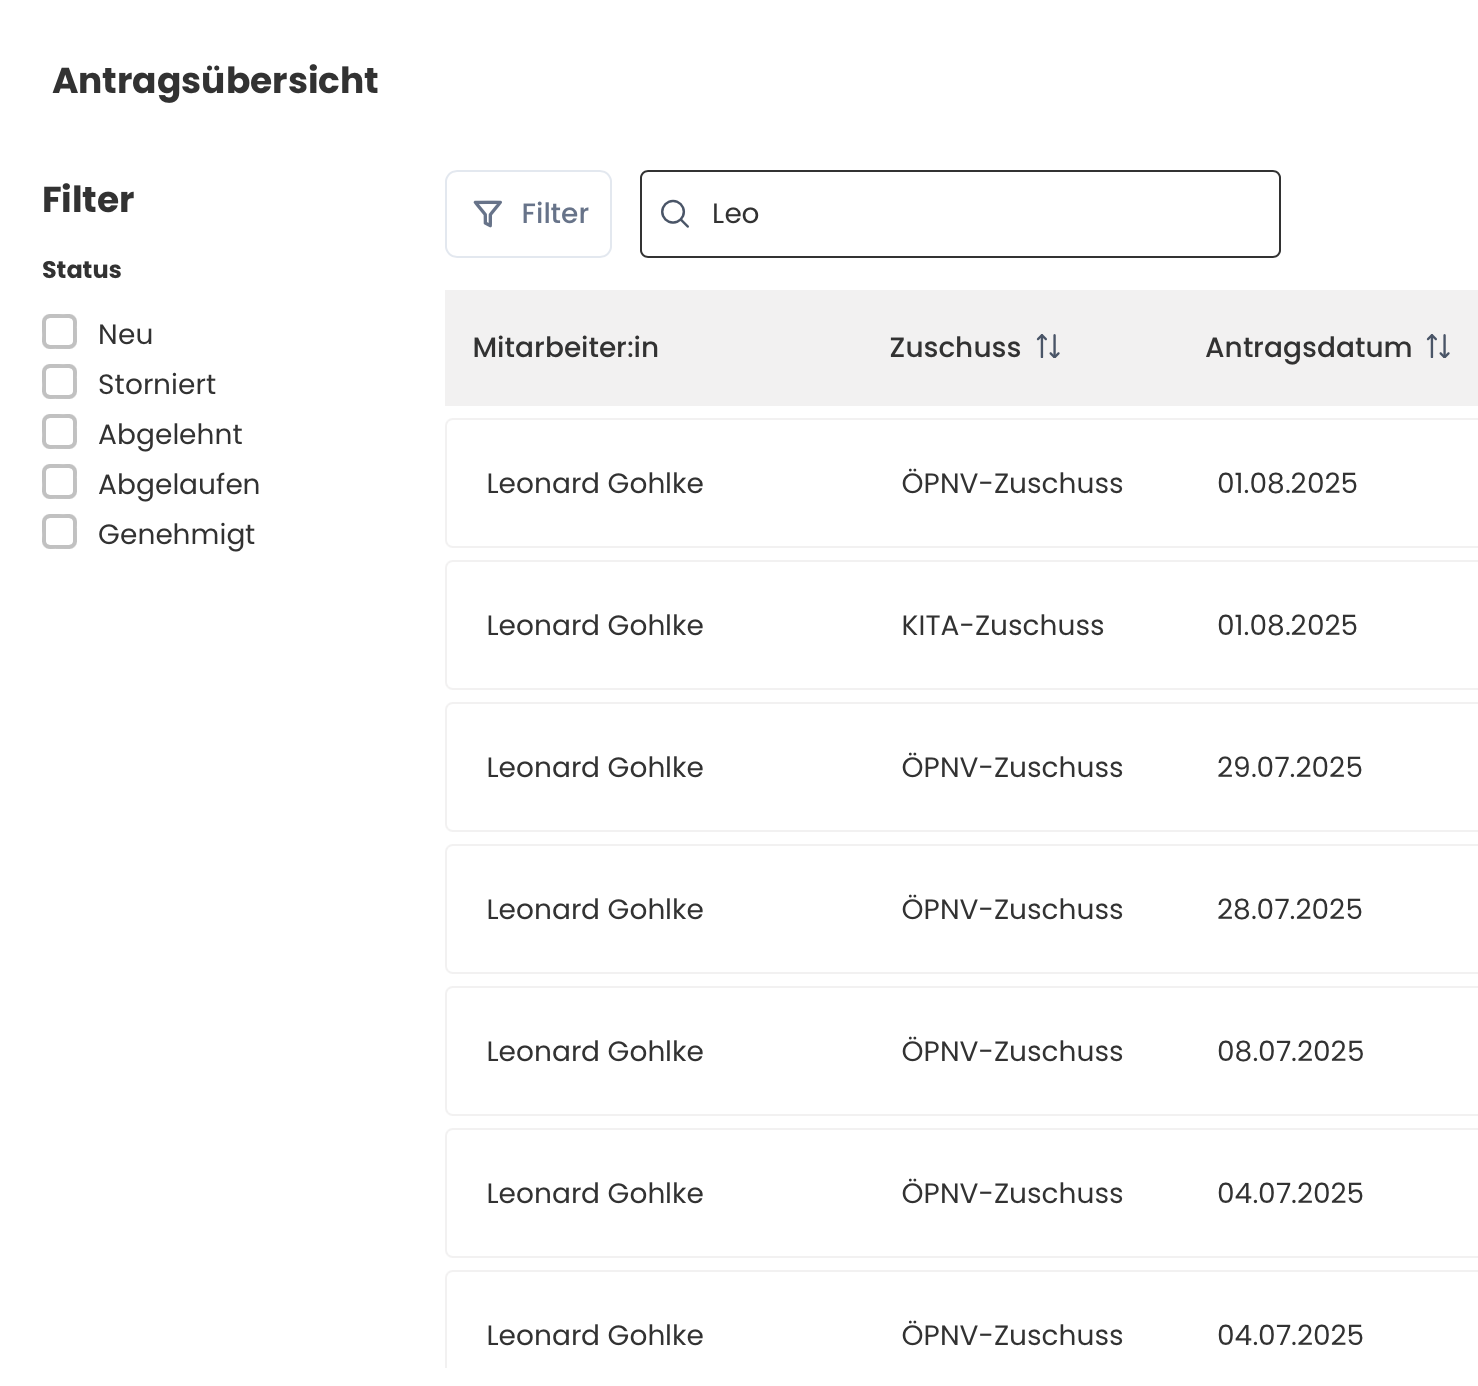1478x1386 pixels.
Task: Click the Genehmigt filter label
Action: tap(176, 534)
